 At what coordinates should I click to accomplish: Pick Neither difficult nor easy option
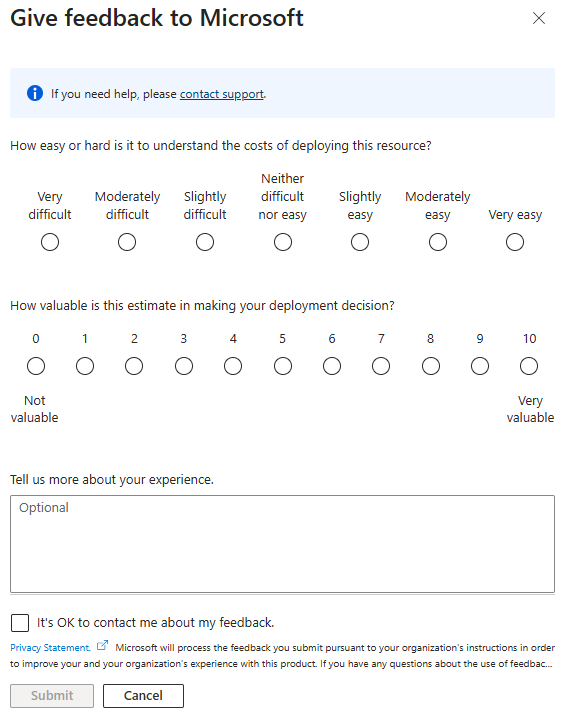(283, 242)
